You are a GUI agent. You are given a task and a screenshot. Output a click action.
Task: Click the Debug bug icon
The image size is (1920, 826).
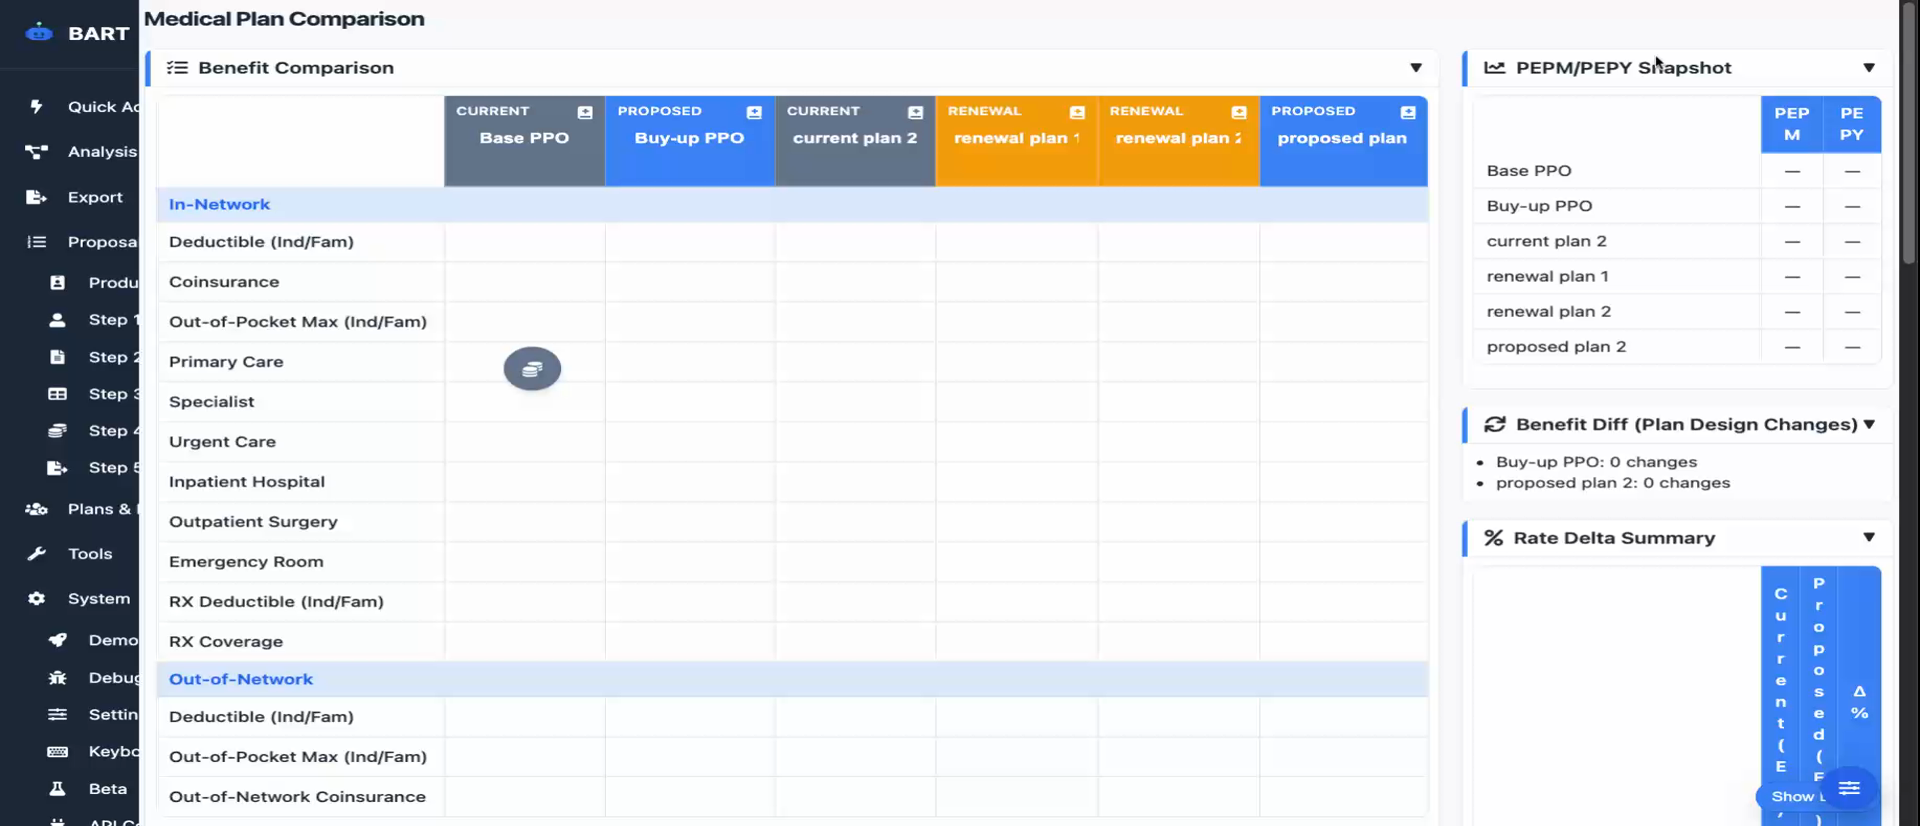click(57, 677)
